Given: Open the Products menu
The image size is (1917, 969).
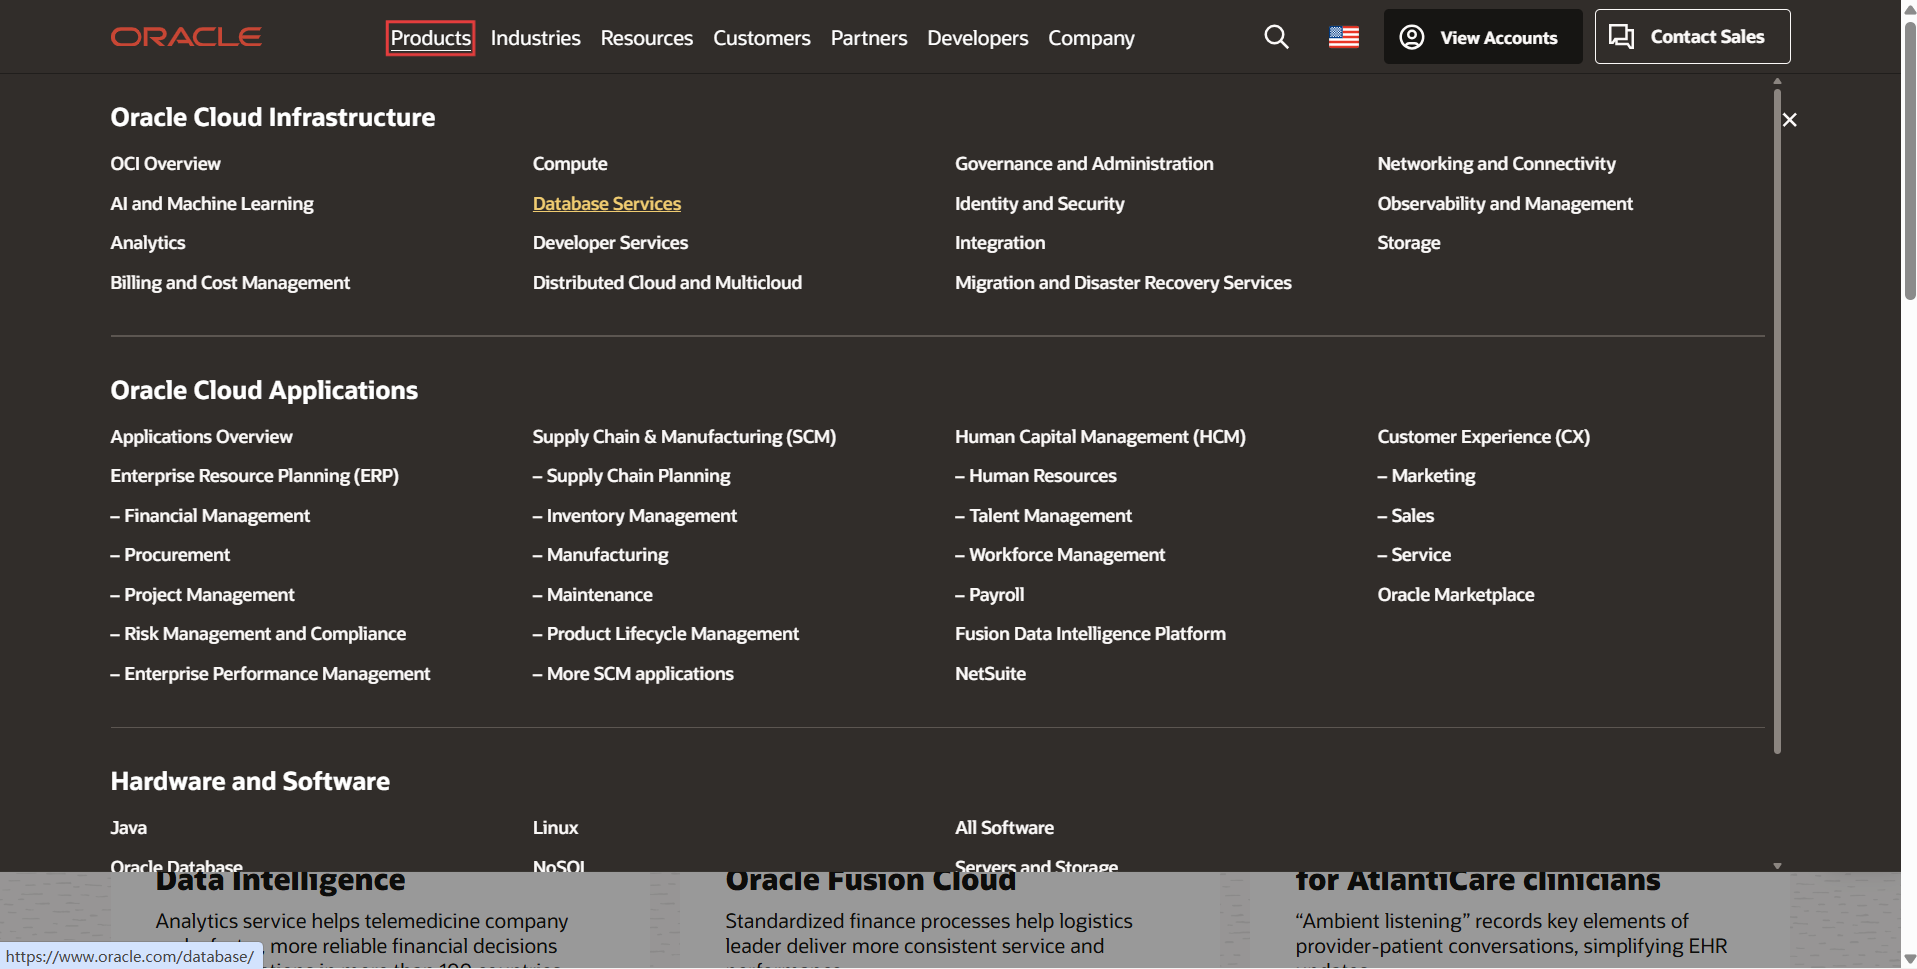Looking at the screenshot, I should click(x=430, y=38).
